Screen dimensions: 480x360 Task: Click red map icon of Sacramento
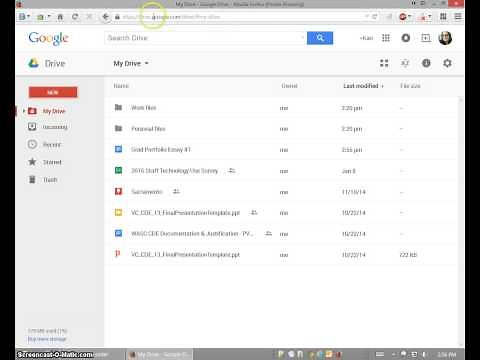pos(118,191)
